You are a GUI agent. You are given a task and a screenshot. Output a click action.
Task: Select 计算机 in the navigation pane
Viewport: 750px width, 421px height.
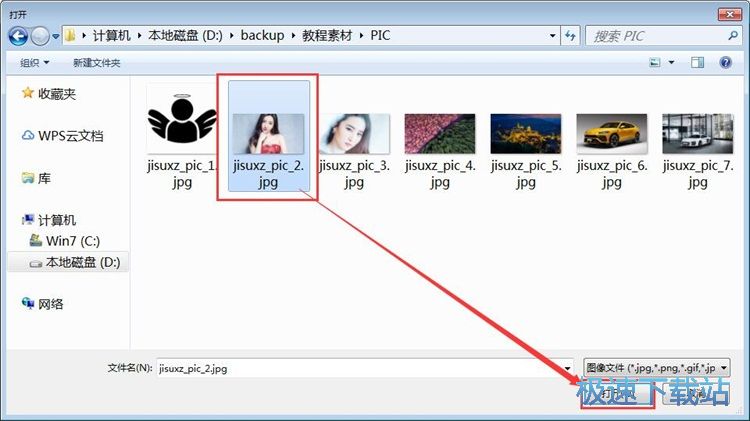point(57,220)
